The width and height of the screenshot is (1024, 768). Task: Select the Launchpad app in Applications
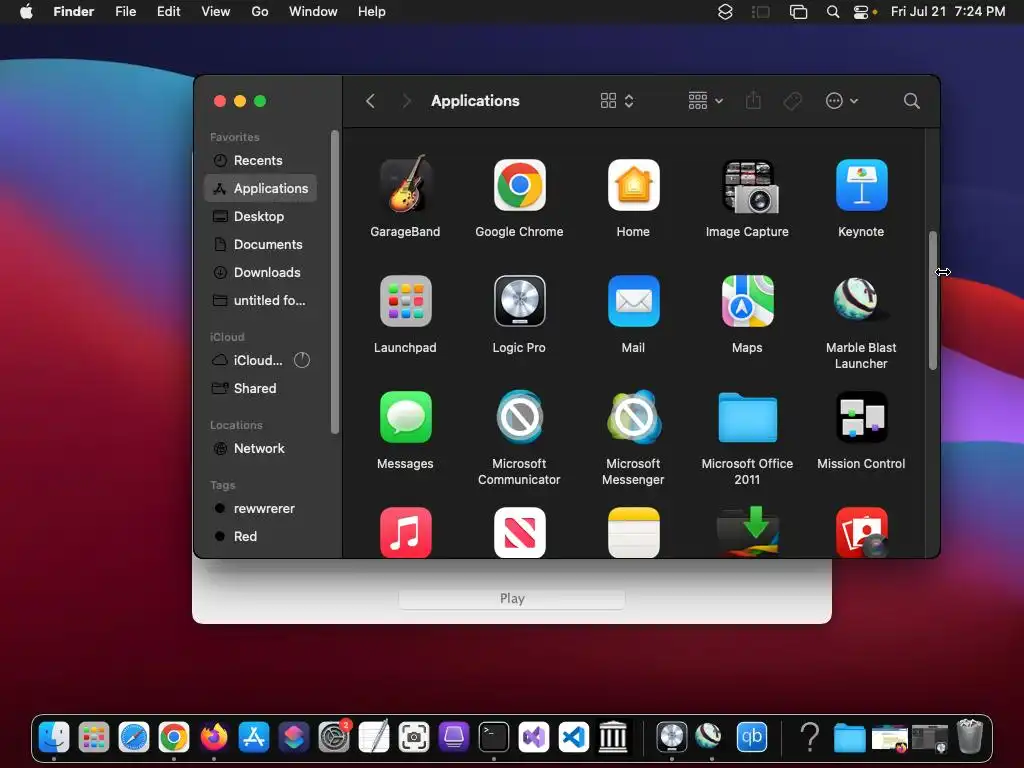[405, 301]
